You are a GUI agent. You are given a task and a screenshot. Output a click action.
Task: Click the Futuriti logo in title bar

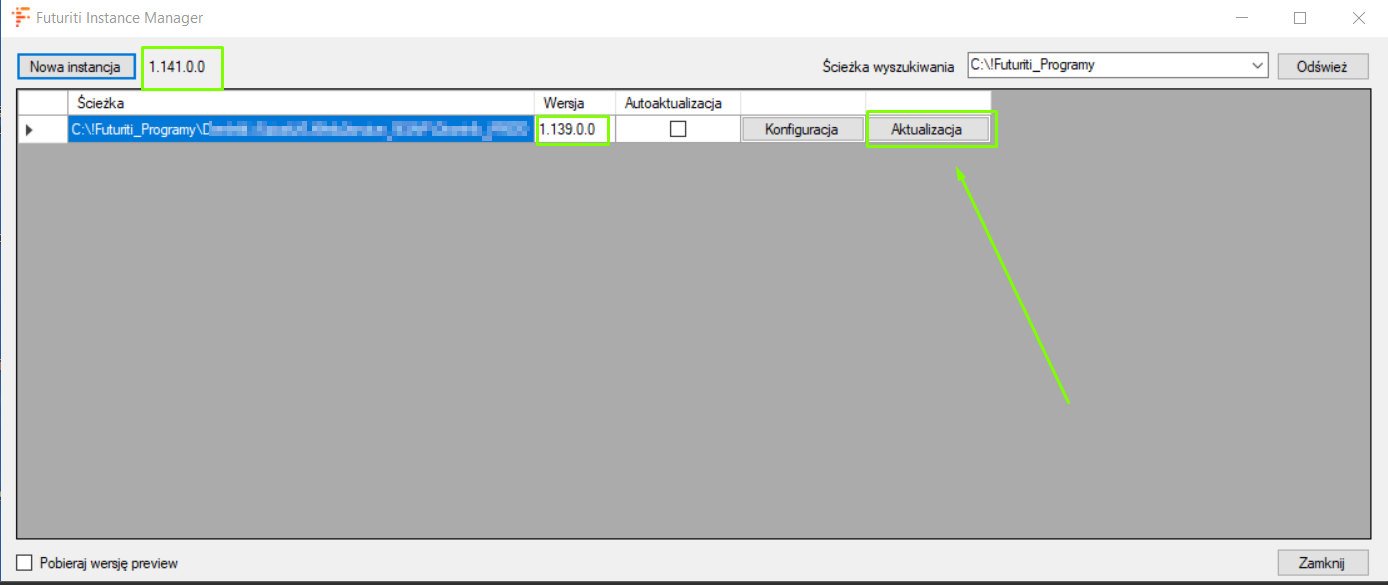[x=19, y=18]
